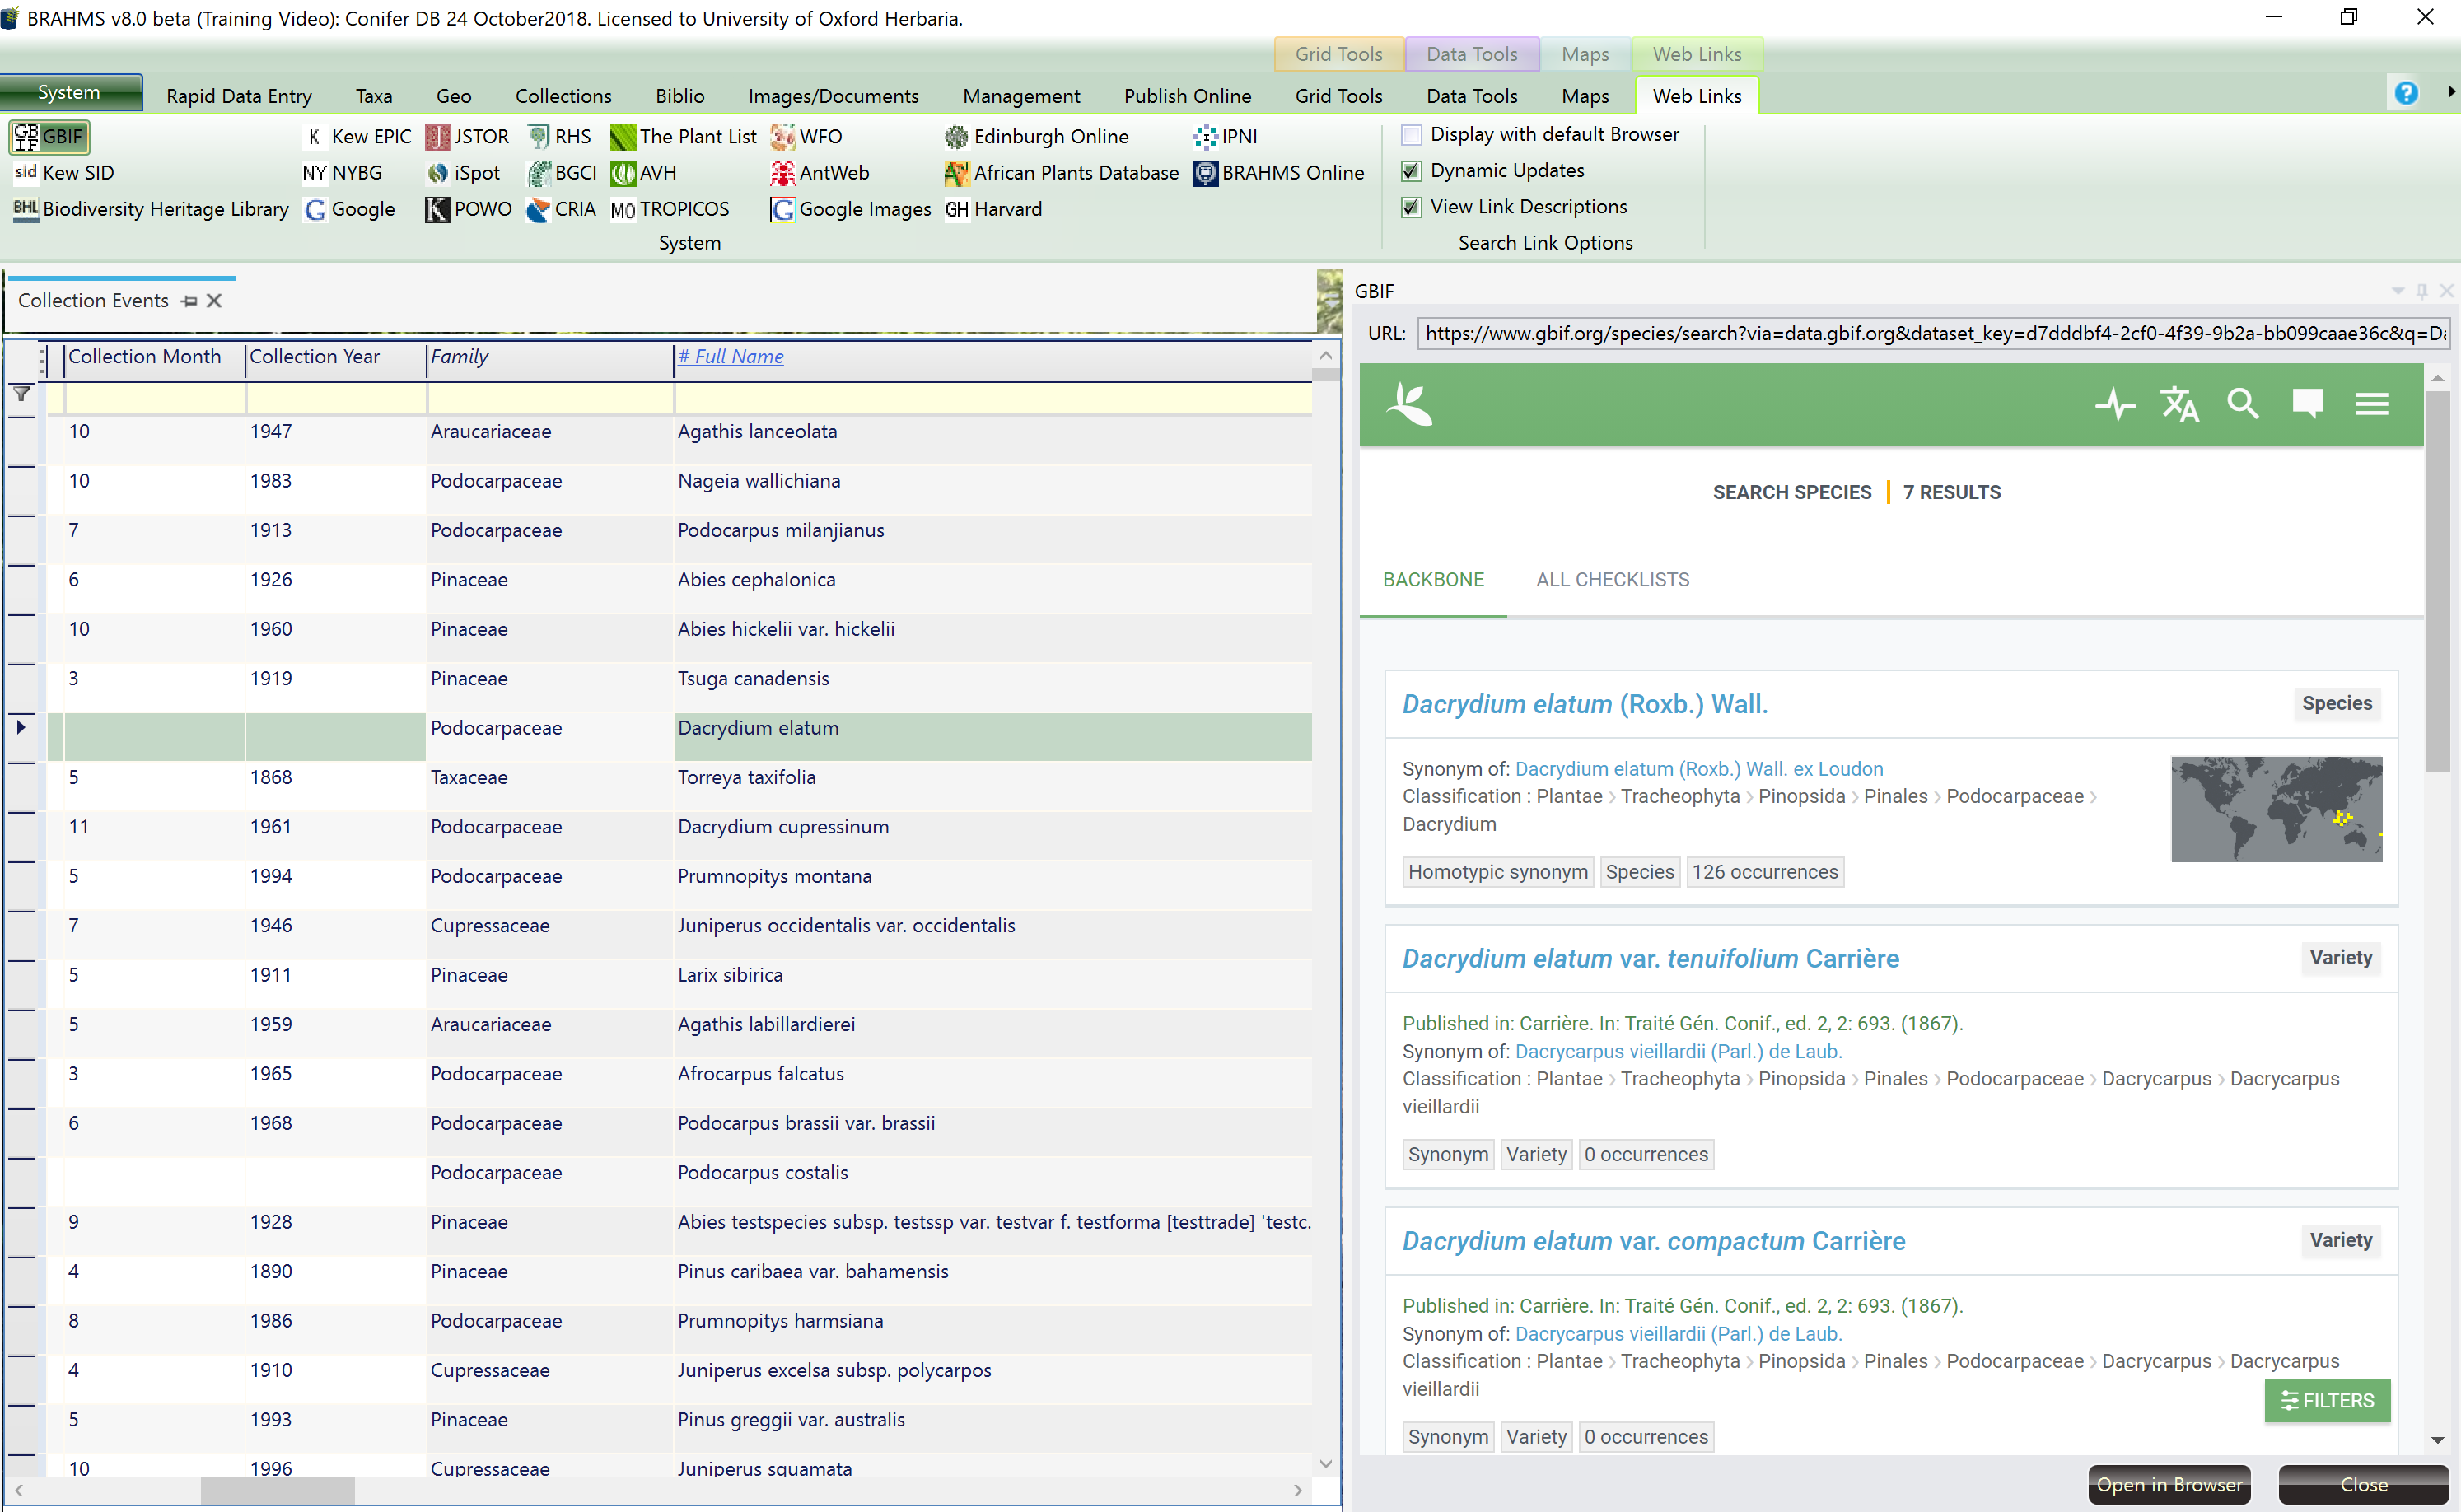Screen dimensions: 2461x1512
Task: Click the blue help question mark icon
Action: [2406, 94]
